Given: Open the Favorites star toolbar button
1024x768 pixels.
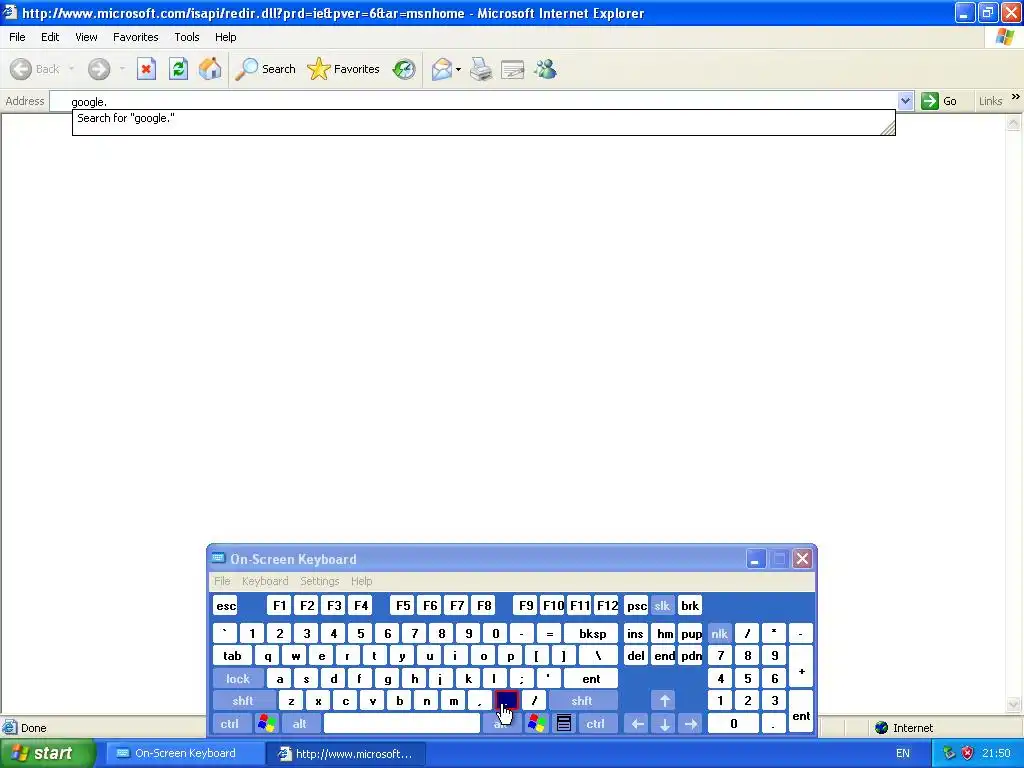Looking at the screenshot, I should (344, 69).
